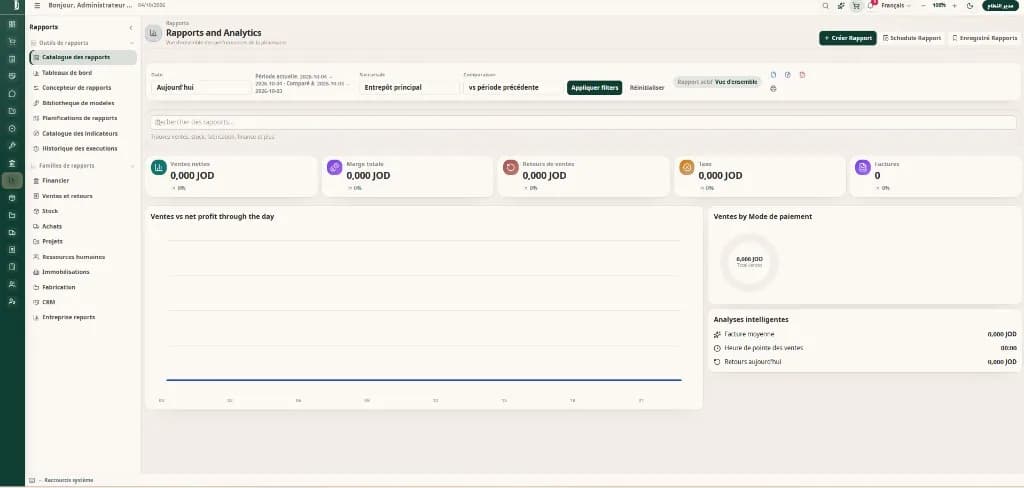Click the Rapport actif Vue d'ensemble chip

717,82
